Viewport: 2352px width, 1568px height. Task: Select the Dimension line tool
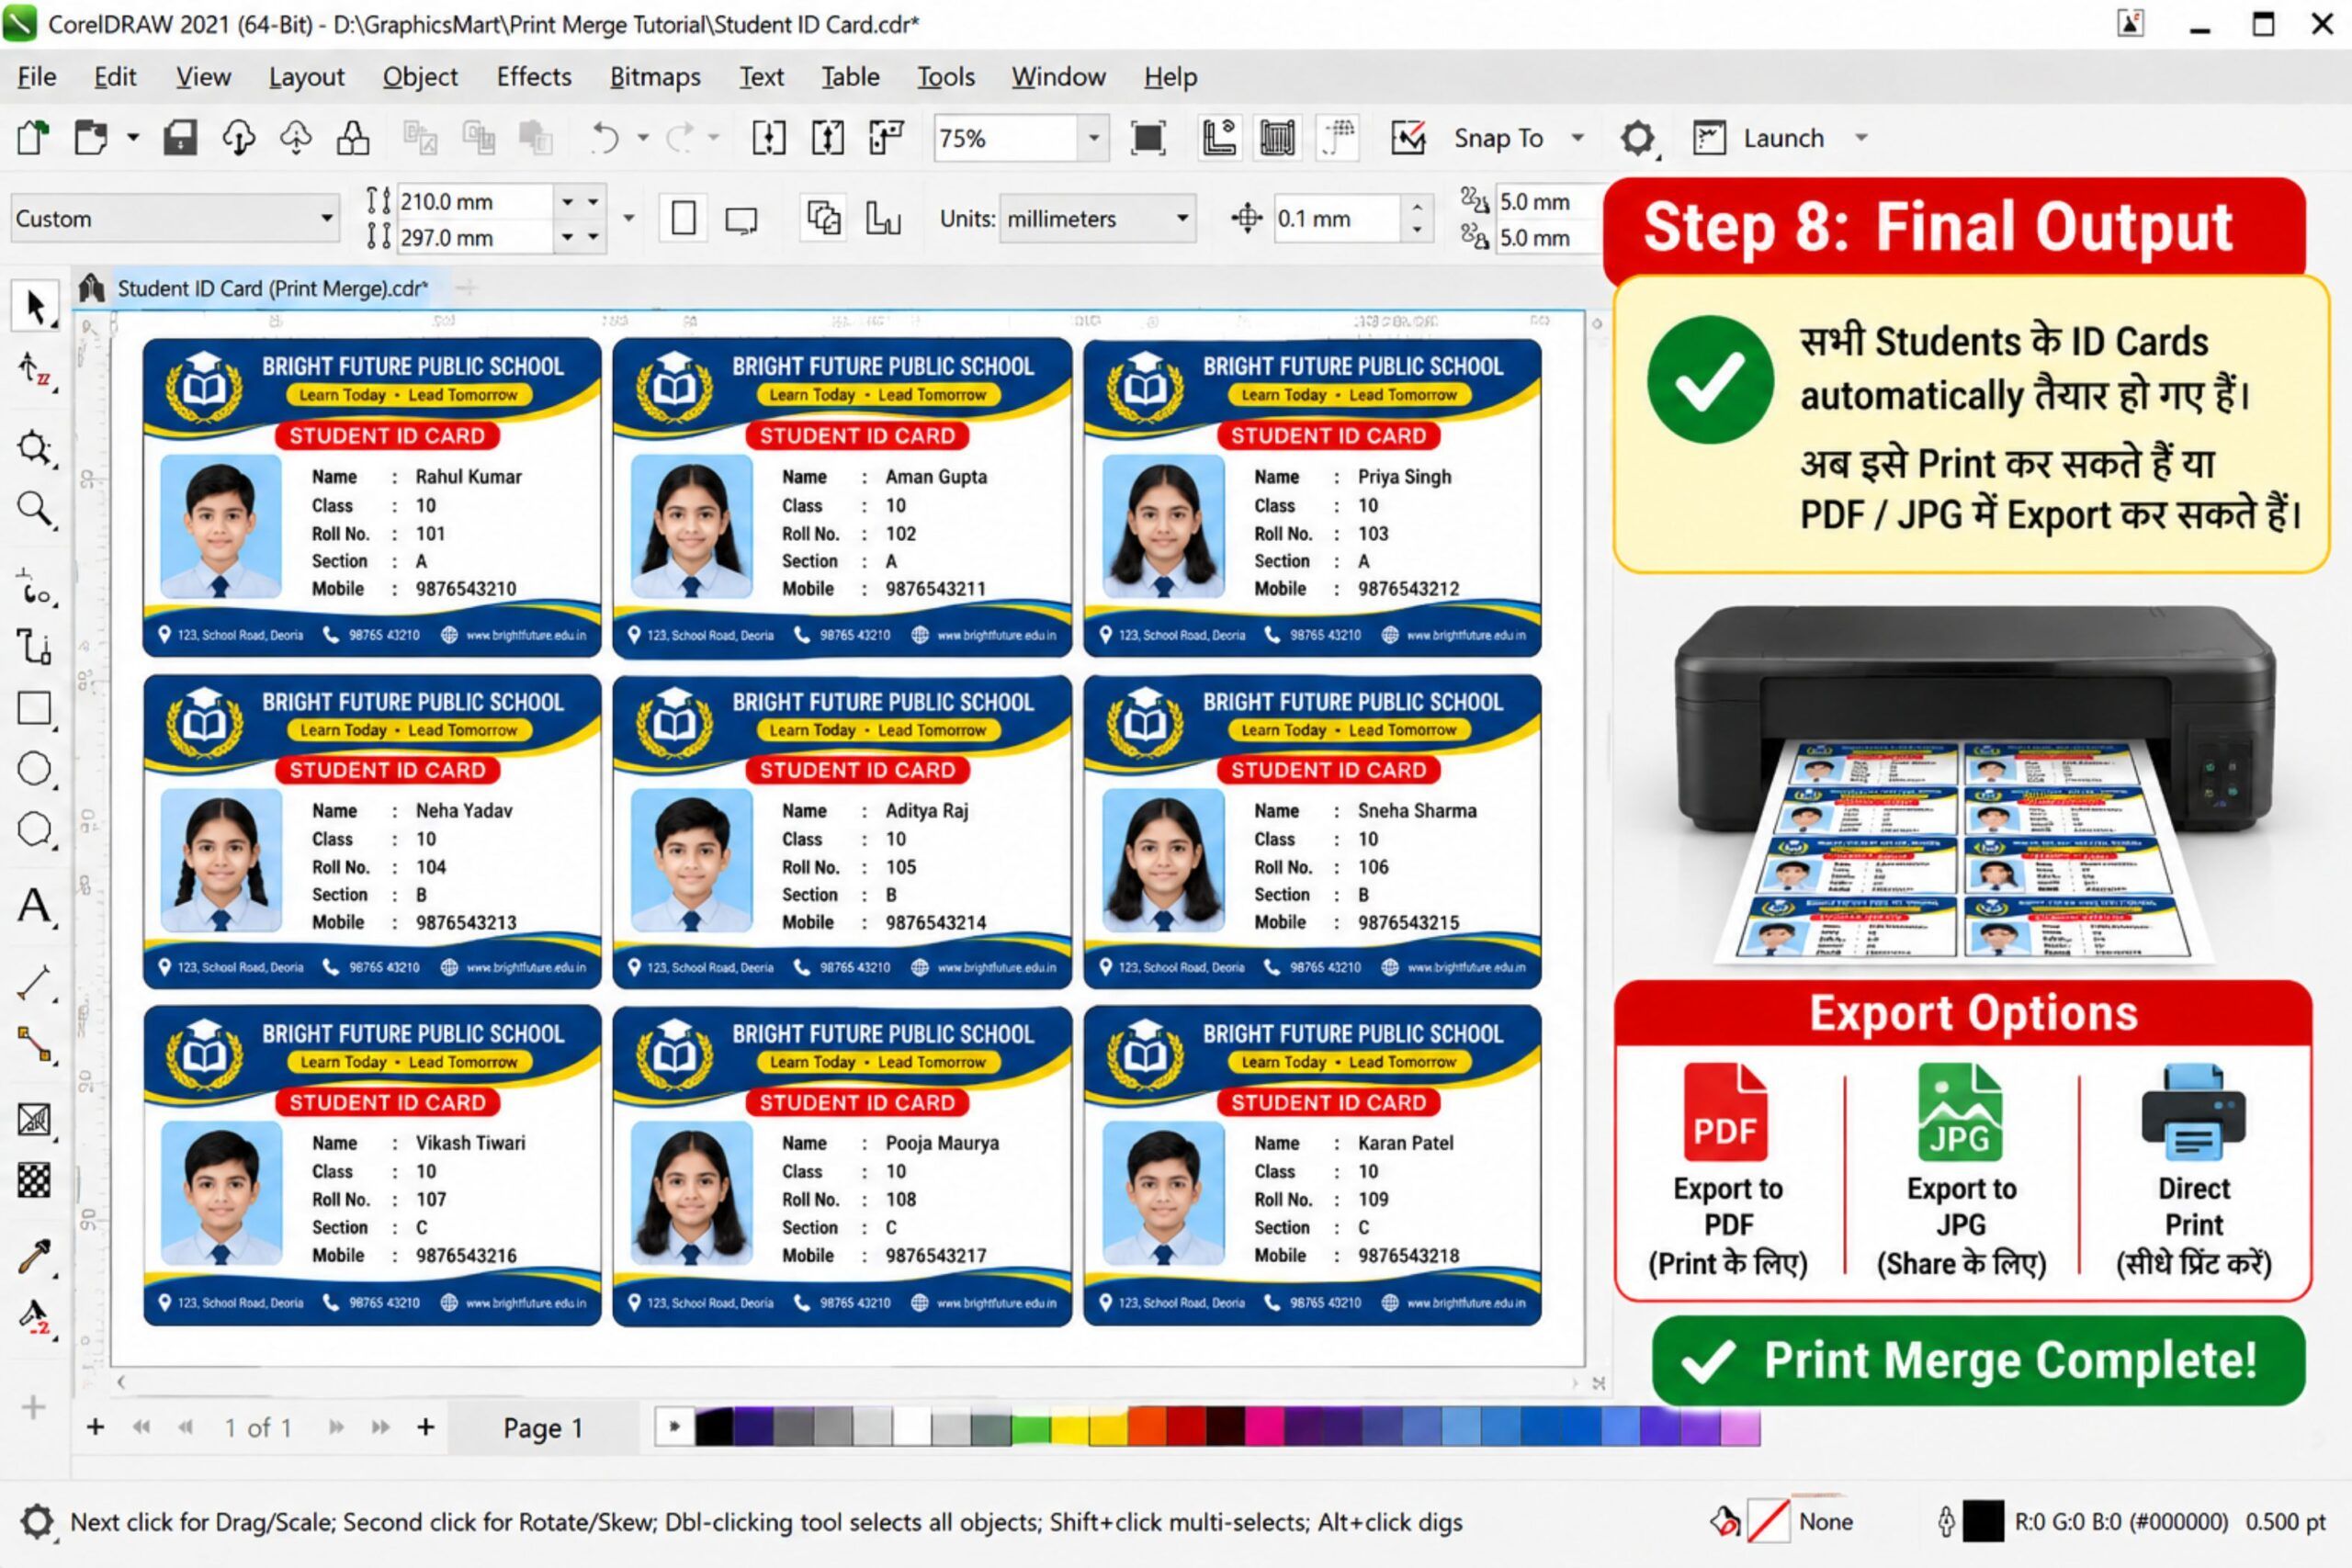[35, 983]
